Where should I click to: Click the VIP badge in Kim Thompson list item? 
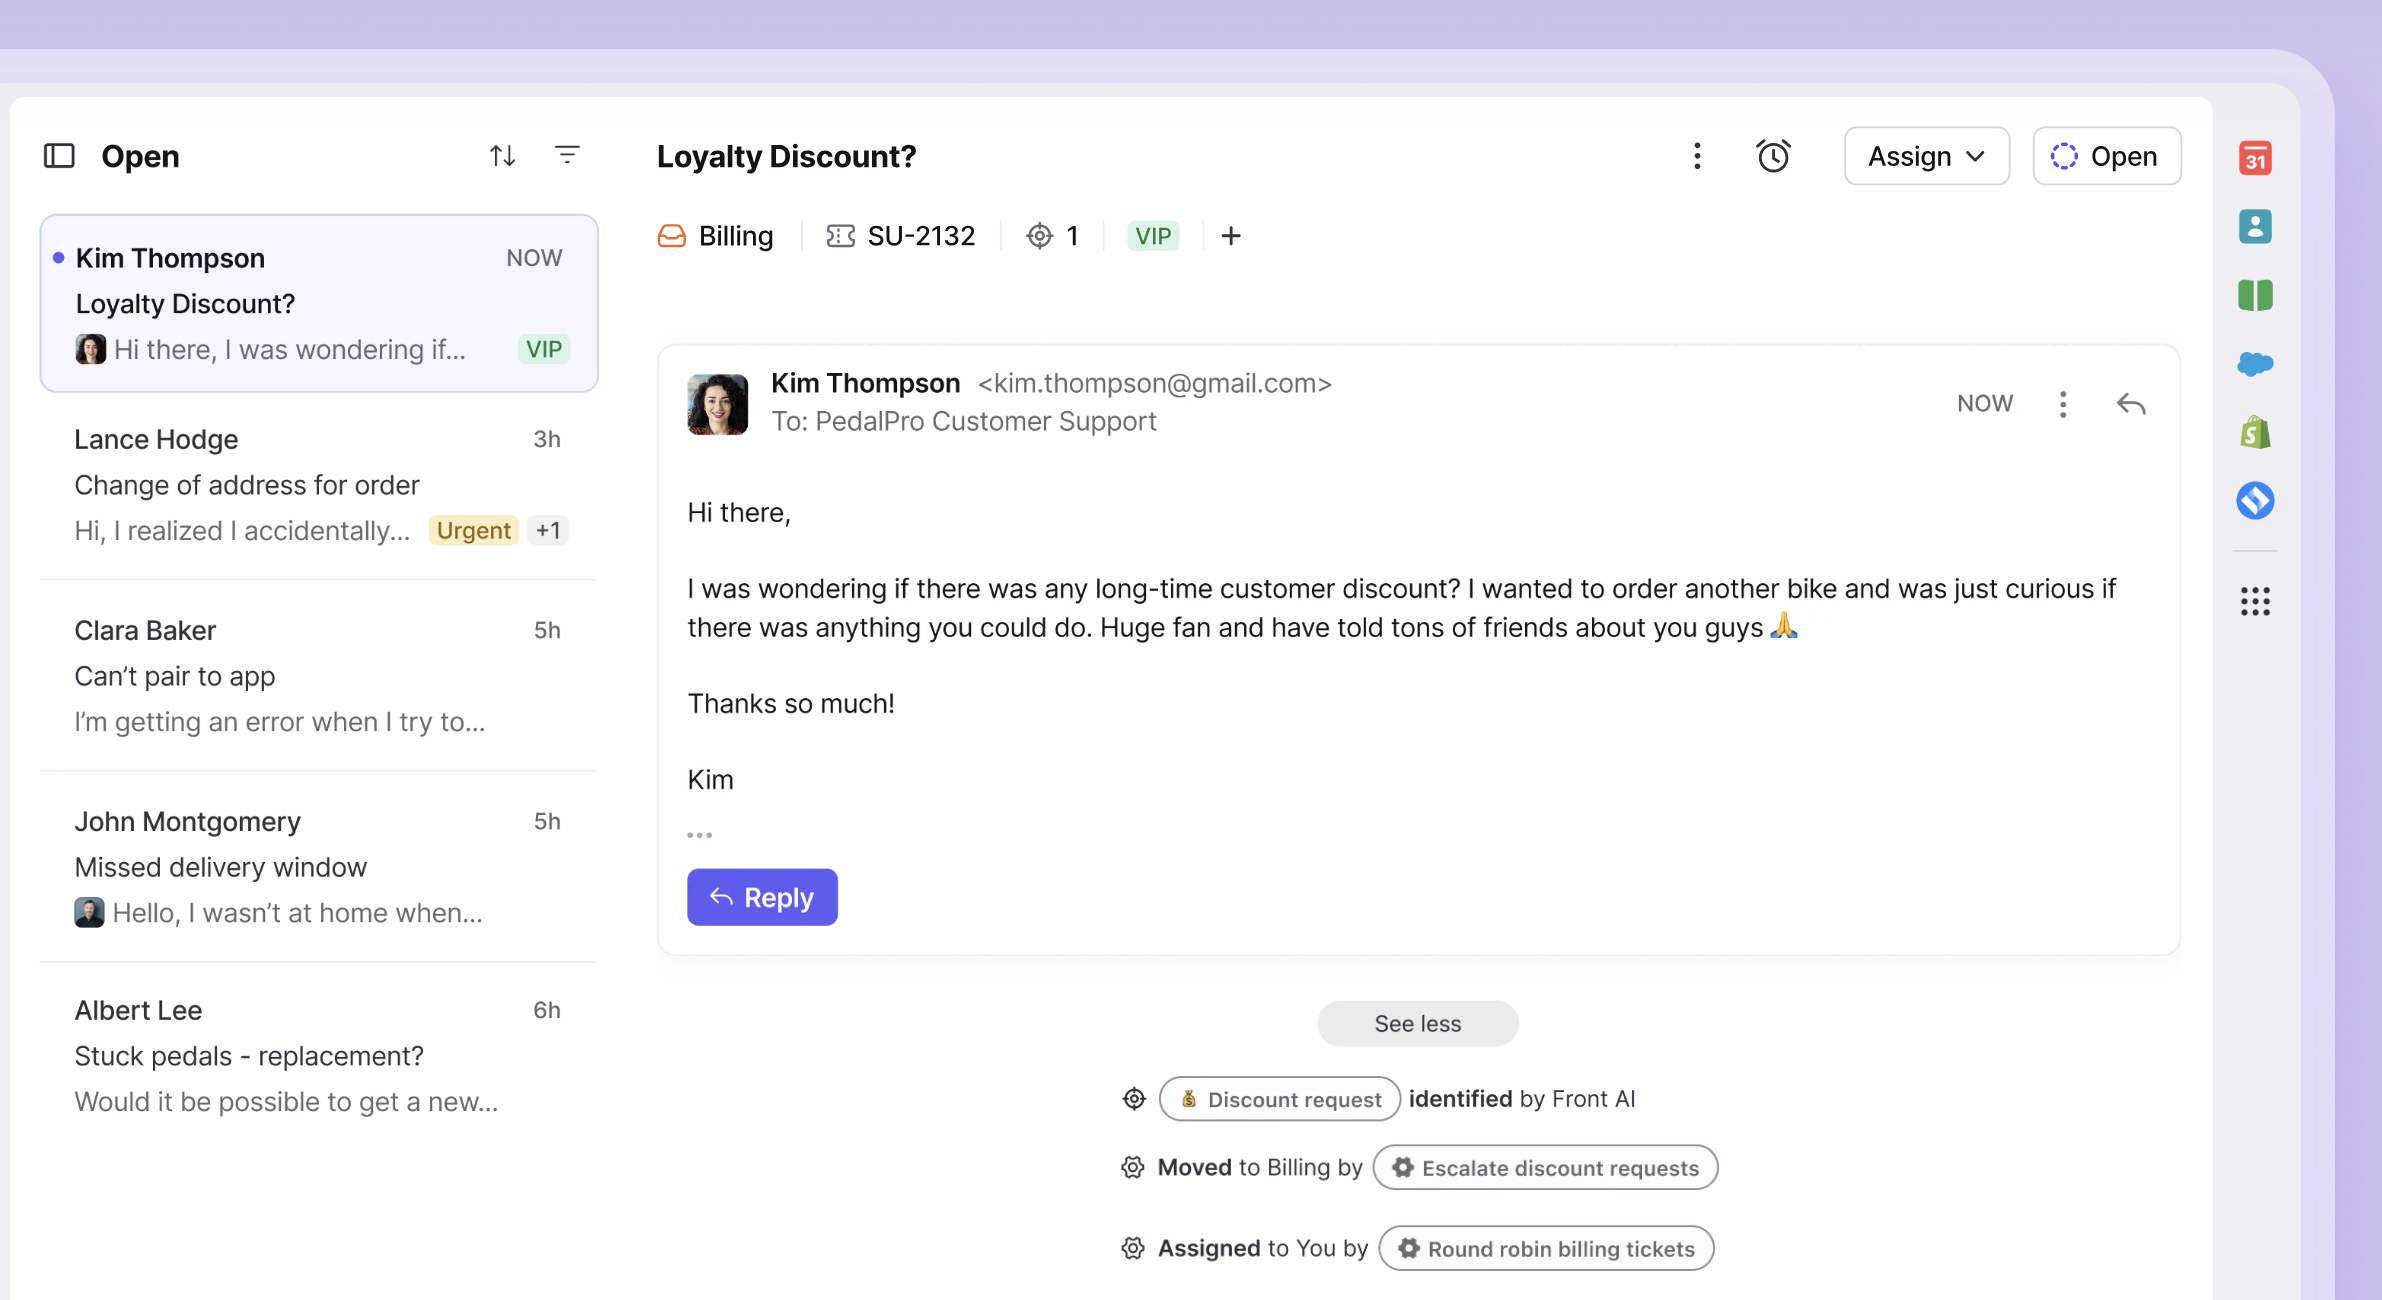[x=544, y=349]
